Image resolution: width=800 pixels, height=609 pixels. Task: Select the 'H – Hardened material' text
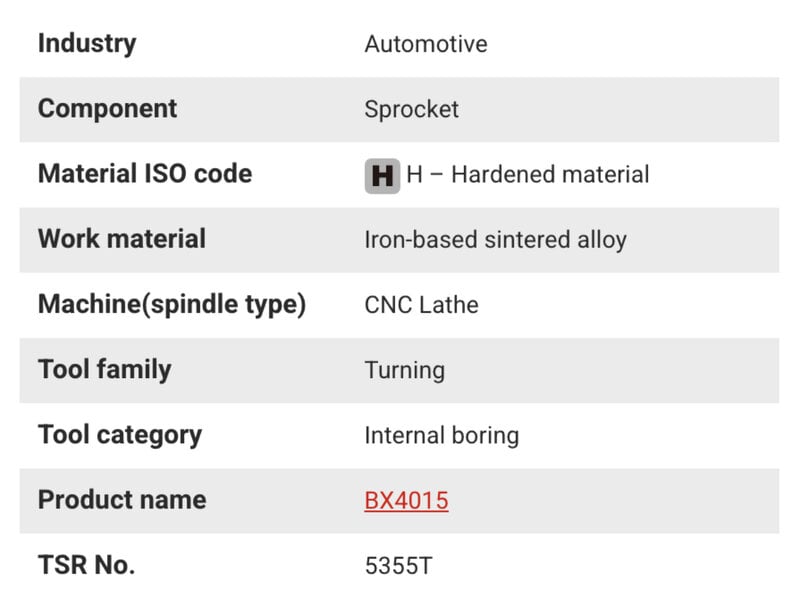pos(527,175)
